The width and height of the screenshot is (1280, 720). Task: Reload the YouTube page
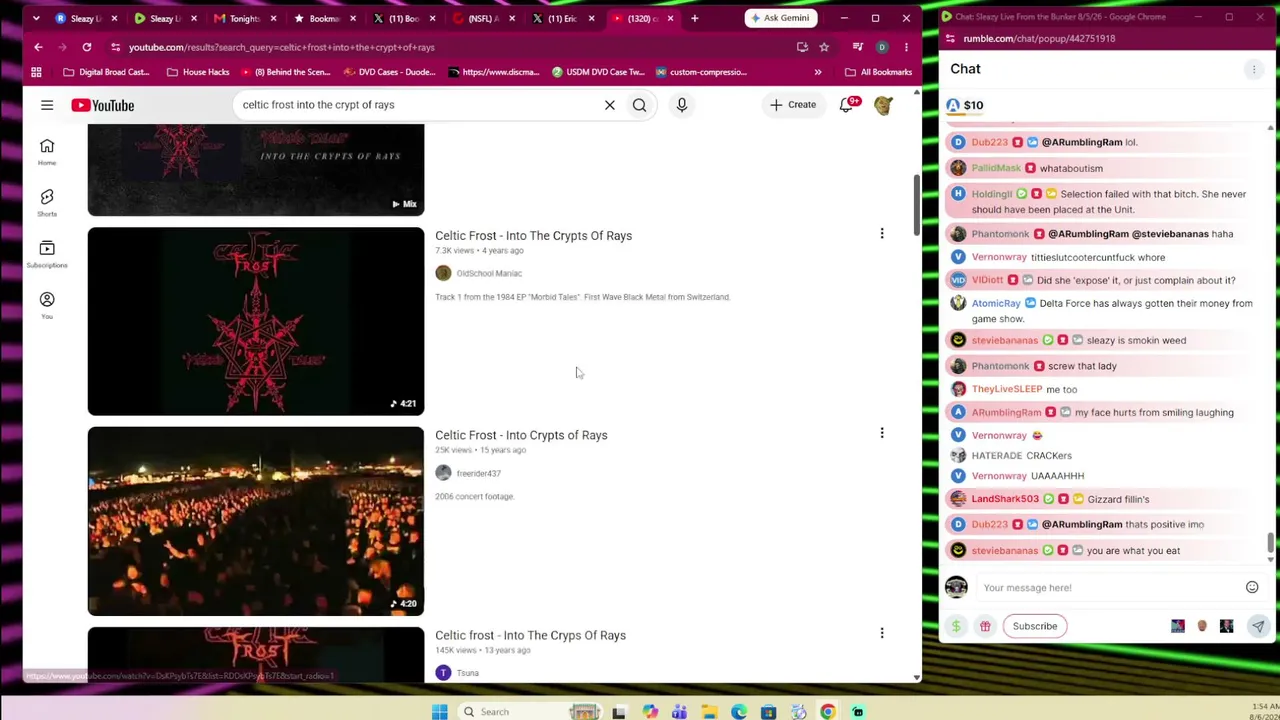click(x=87, y=47)
